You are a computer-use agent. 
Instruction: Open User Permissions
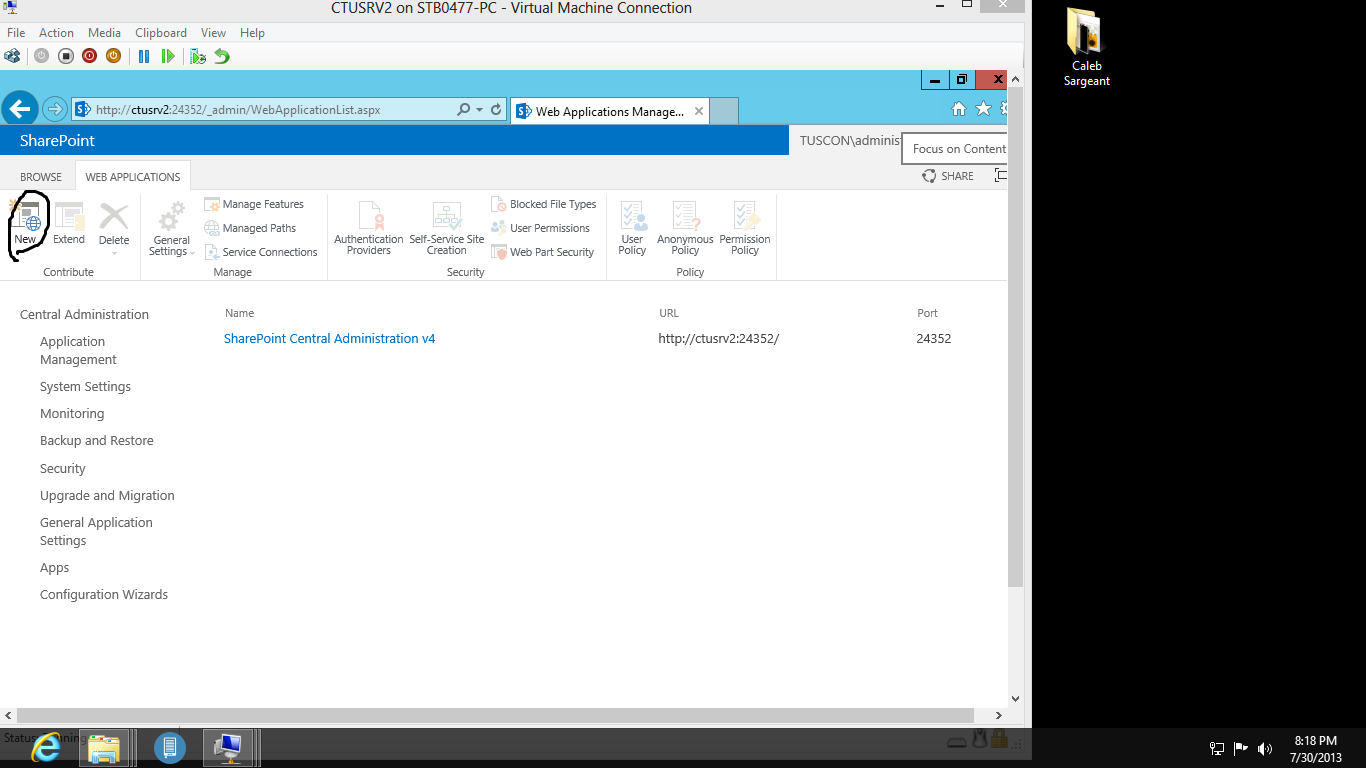(x=541, y=228)
